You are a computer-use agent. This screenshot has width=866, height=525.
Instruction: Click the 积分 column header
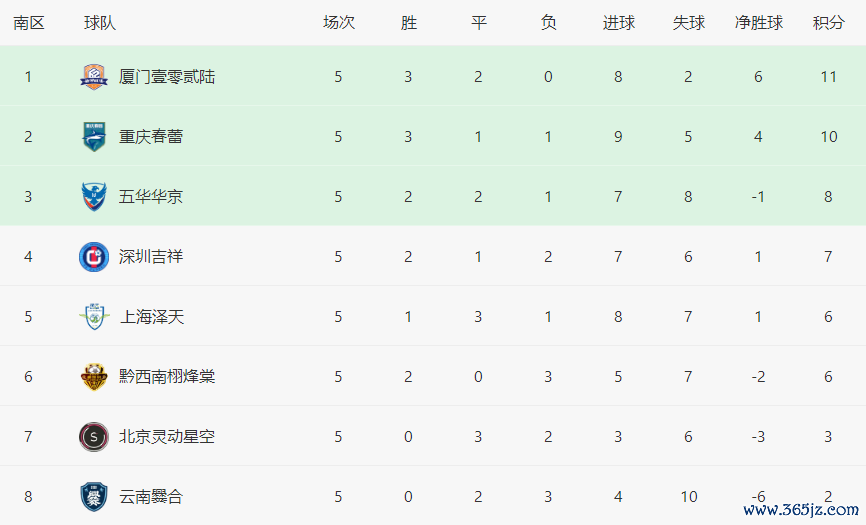[x=829, y=22]
